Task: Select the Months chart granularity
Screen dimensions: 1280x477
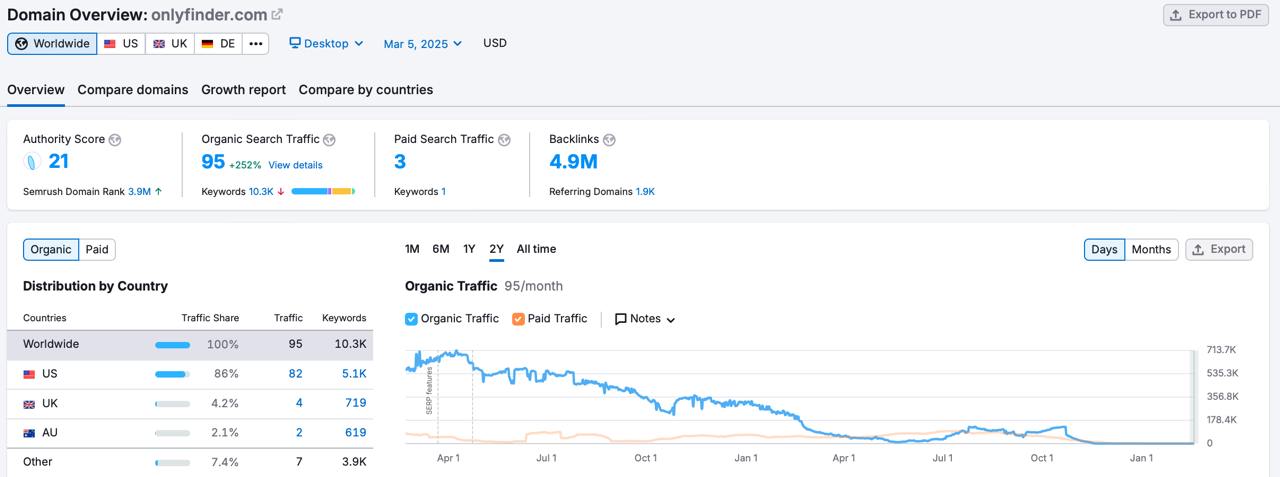Action: click(1151, 250)
